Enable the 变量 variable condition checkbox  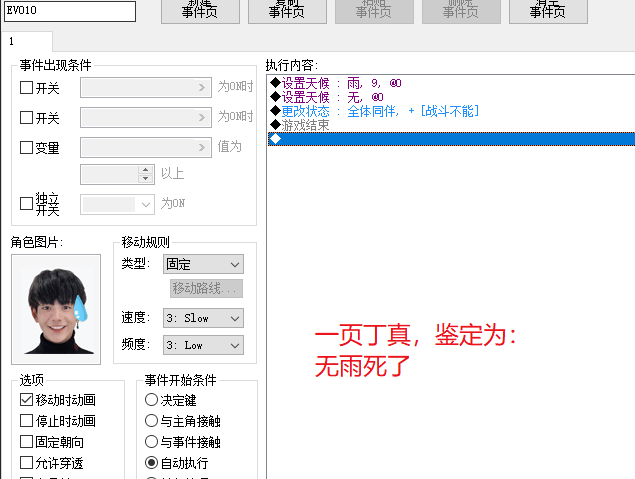26,147
